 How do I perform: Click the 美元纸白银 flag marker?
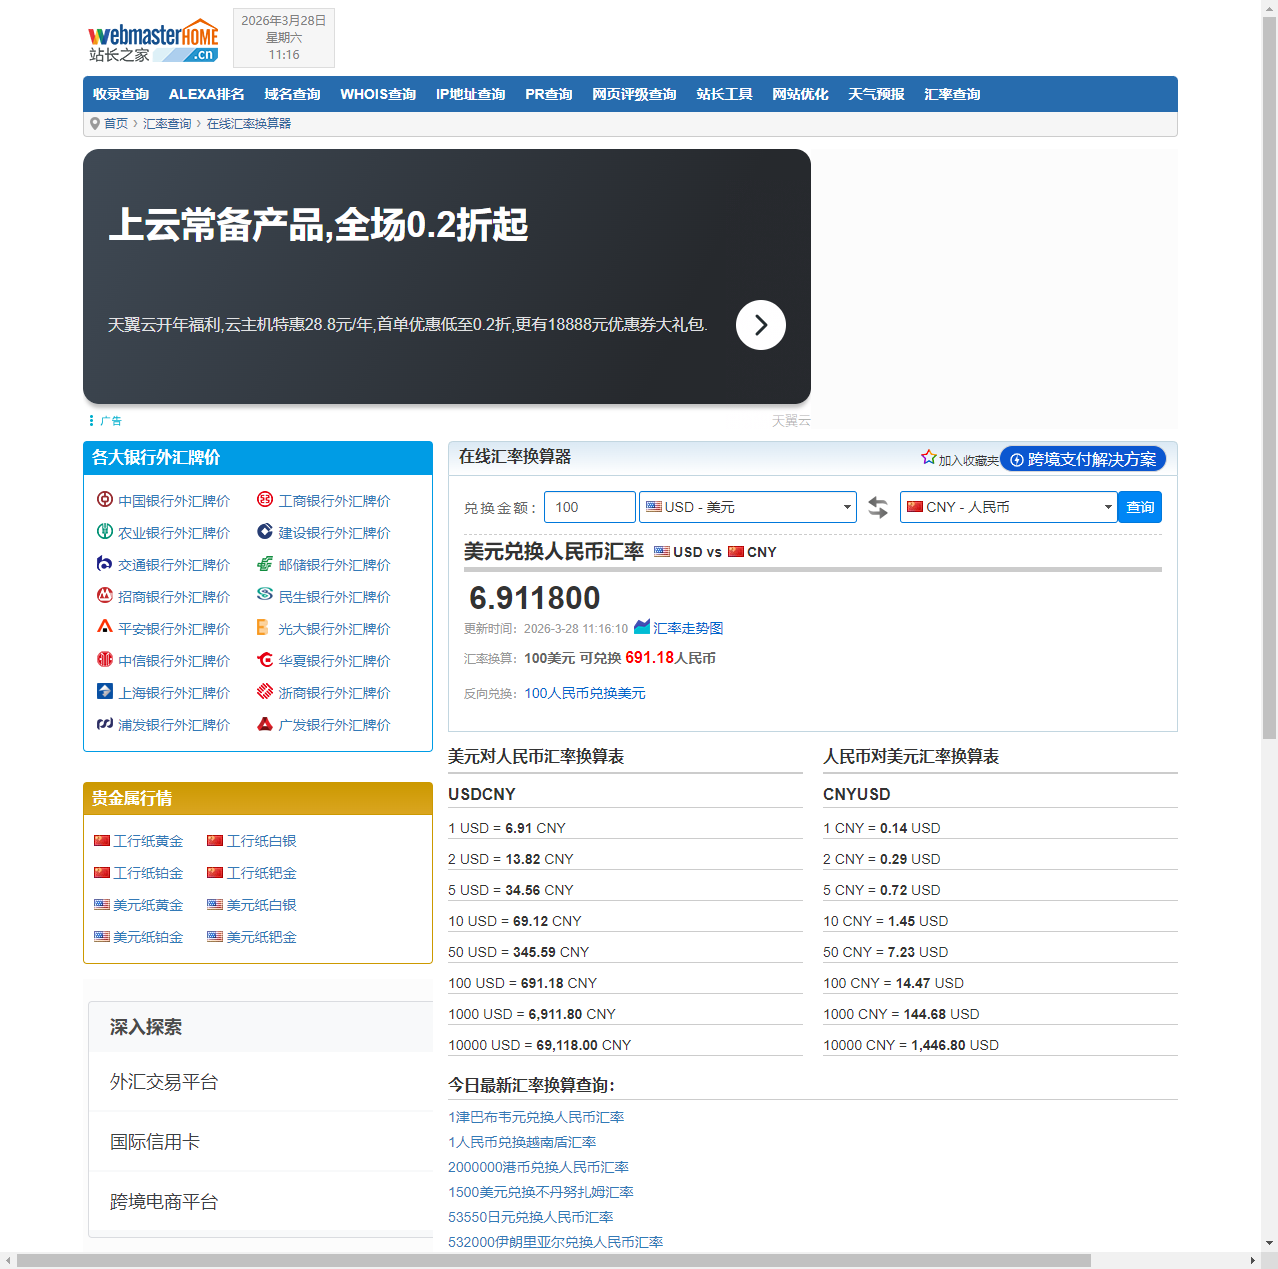[x=214, y=904]
